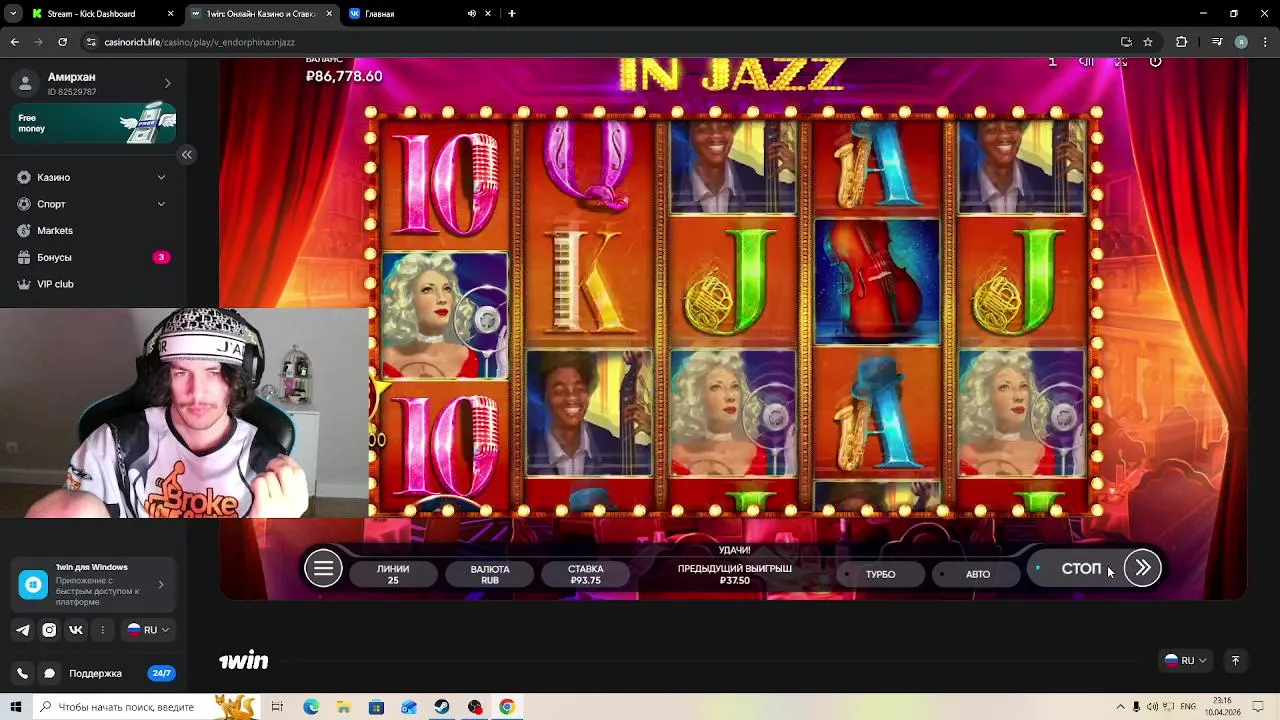Click the ID 82529787 text
Image resolution: width=1280 pixels, height=720 pixels.
pyautogui.click(x=72, y=92)
